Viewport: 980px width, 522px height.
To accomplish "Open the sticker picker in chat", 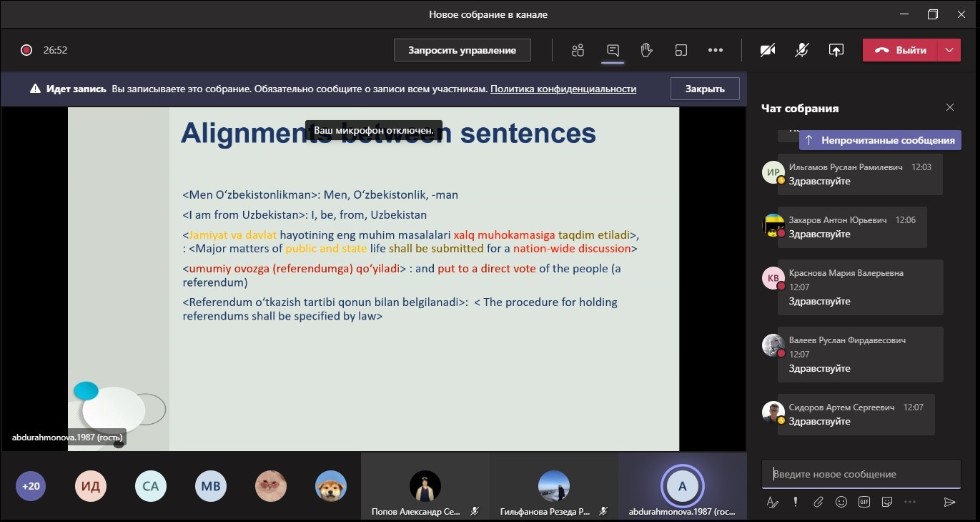I will click(886, 502).
